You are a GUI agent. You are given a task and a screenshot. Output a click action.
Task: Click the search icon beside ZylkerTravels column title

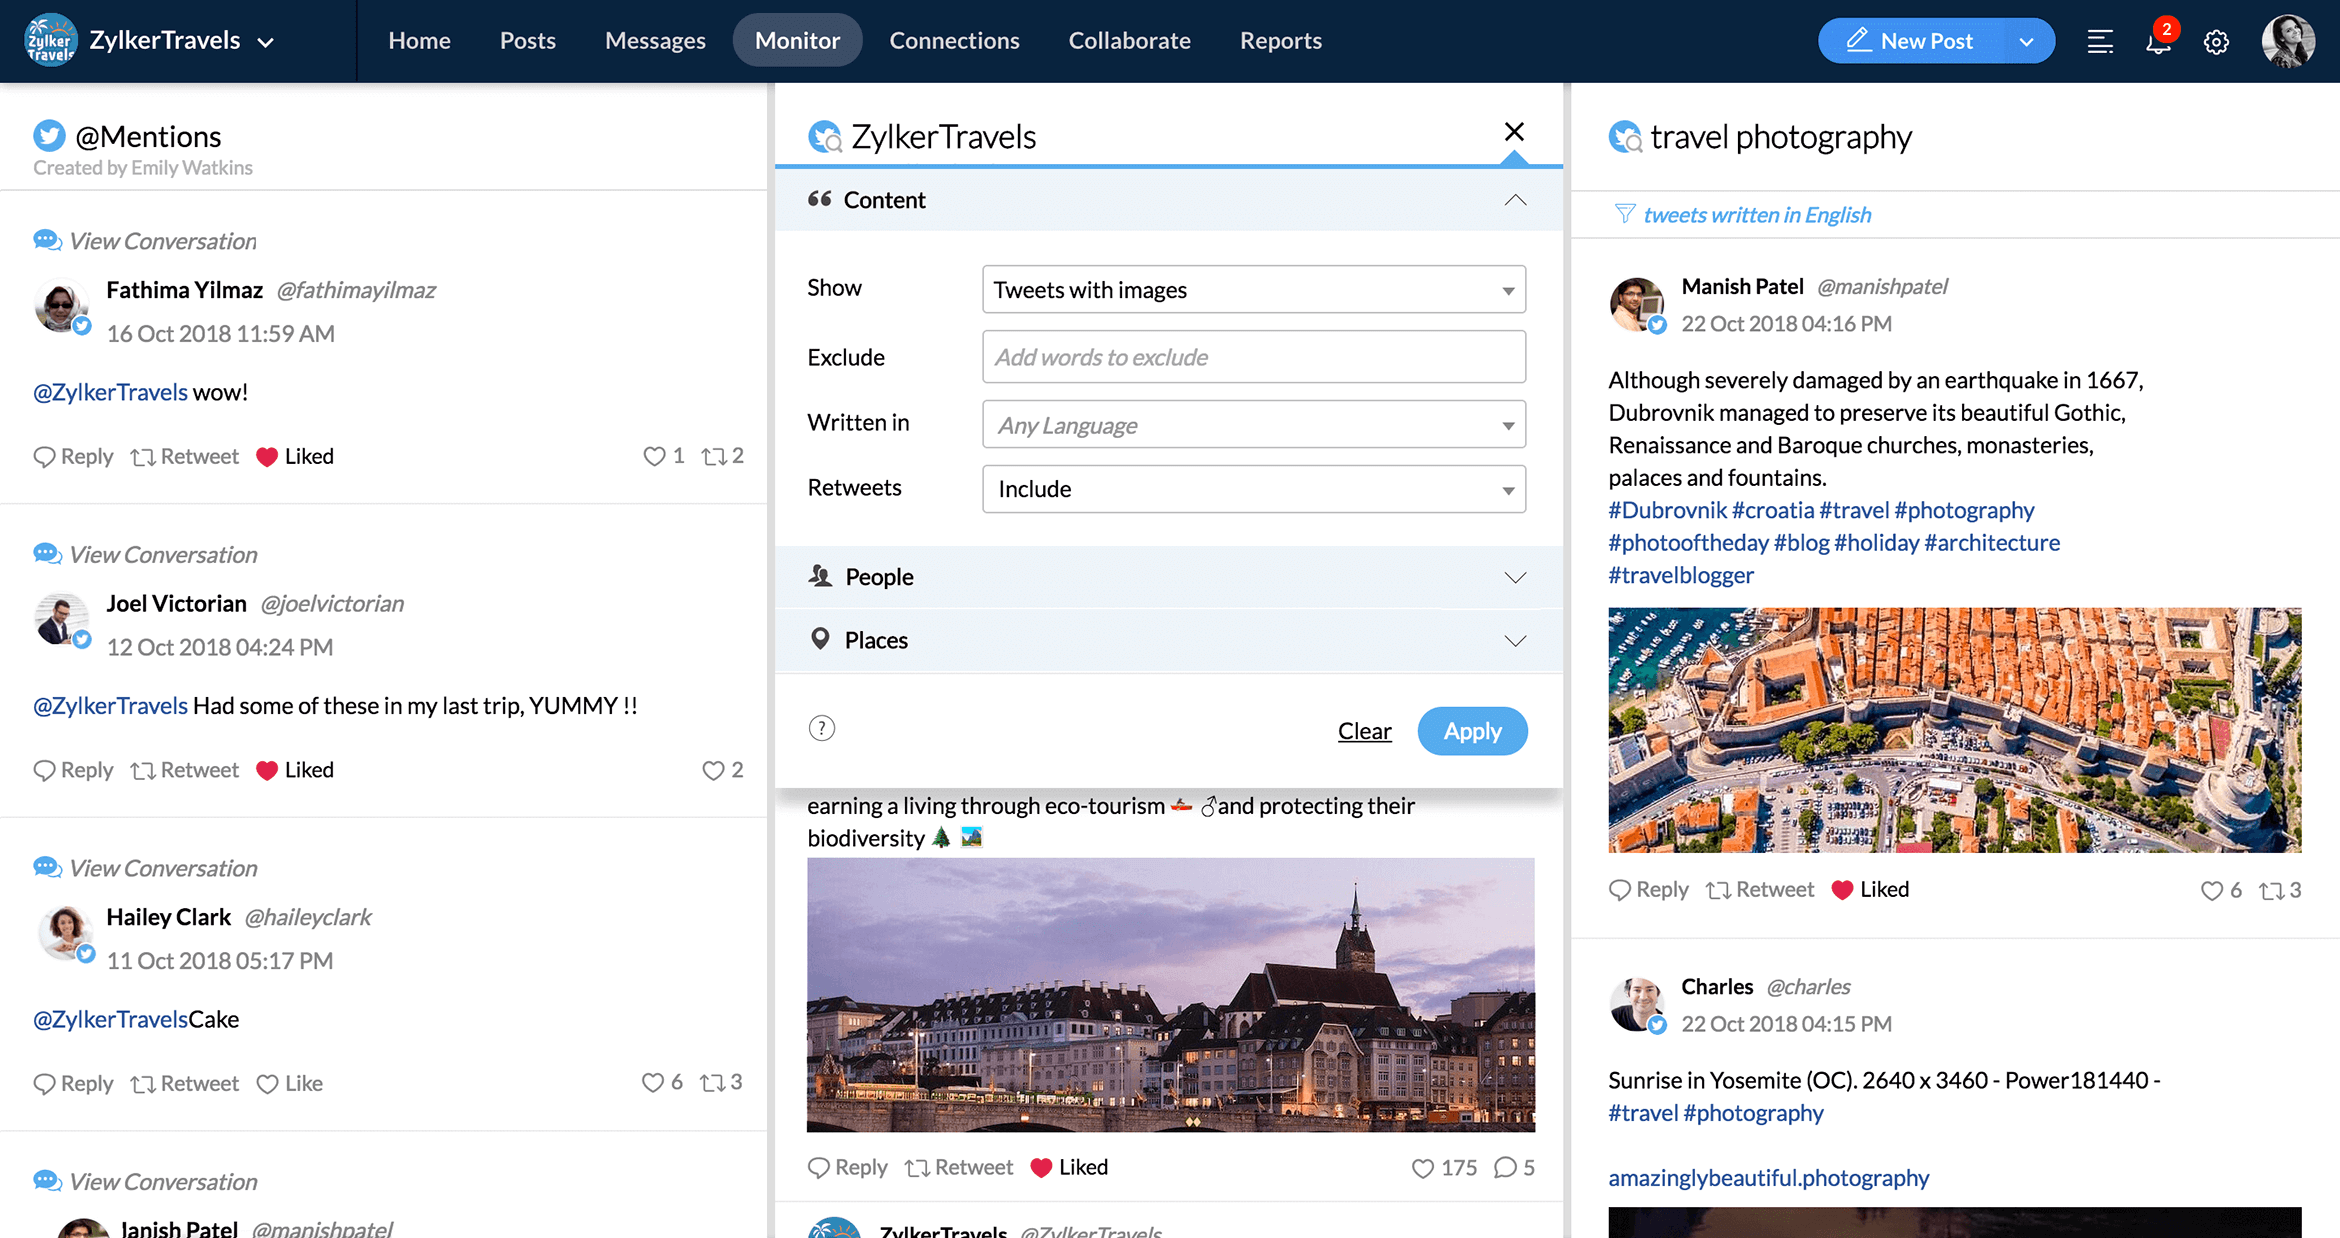[x=825, y=136]
